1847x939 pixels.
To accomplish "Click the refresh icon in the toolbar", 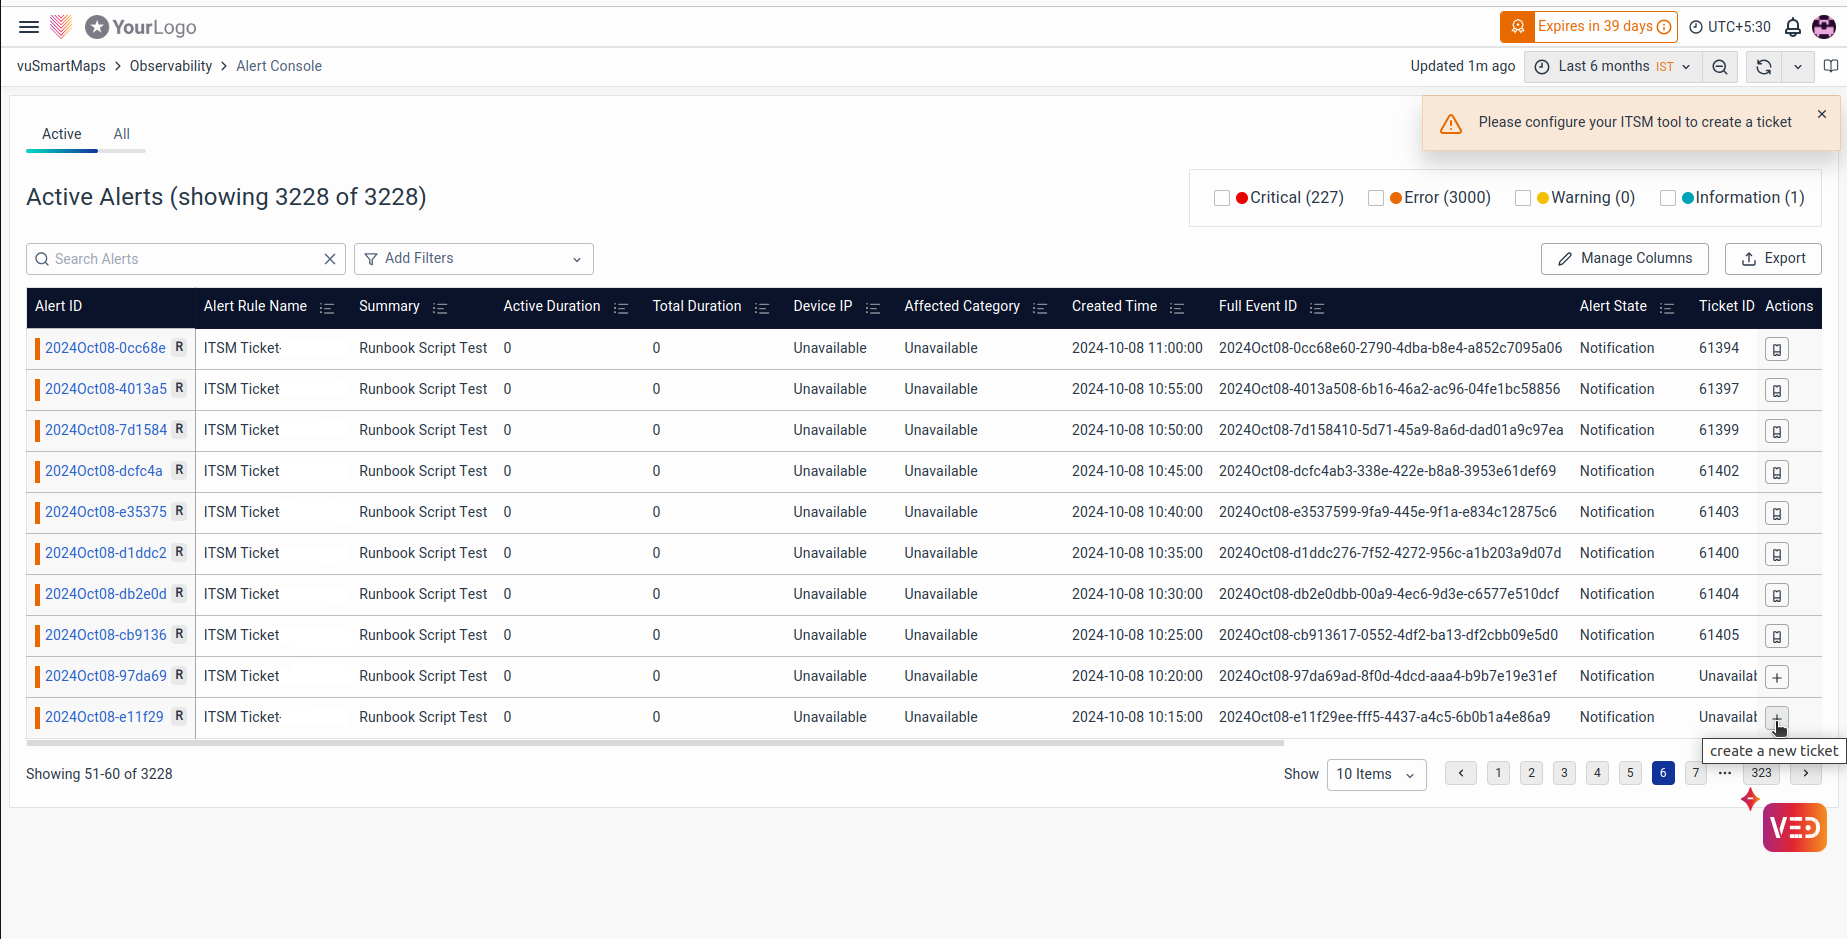I will 1764,67.
